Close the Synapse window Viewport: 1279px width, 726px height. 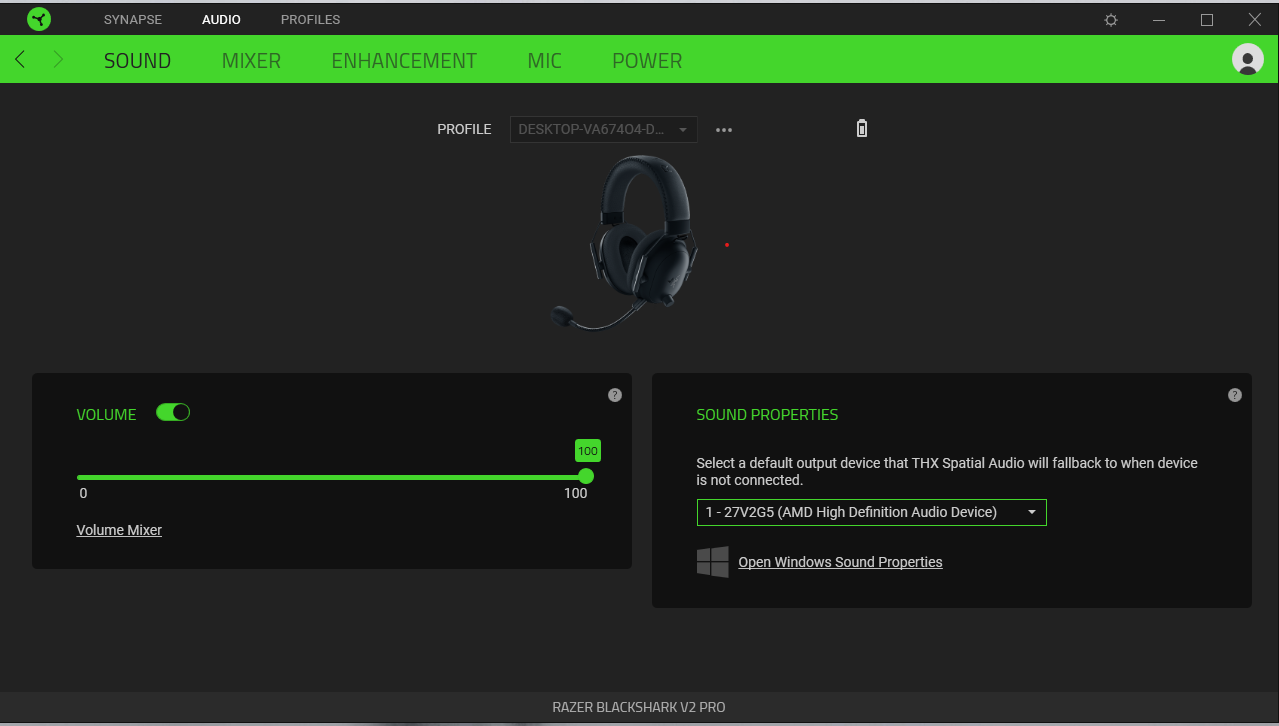(x=1255, y=20)
